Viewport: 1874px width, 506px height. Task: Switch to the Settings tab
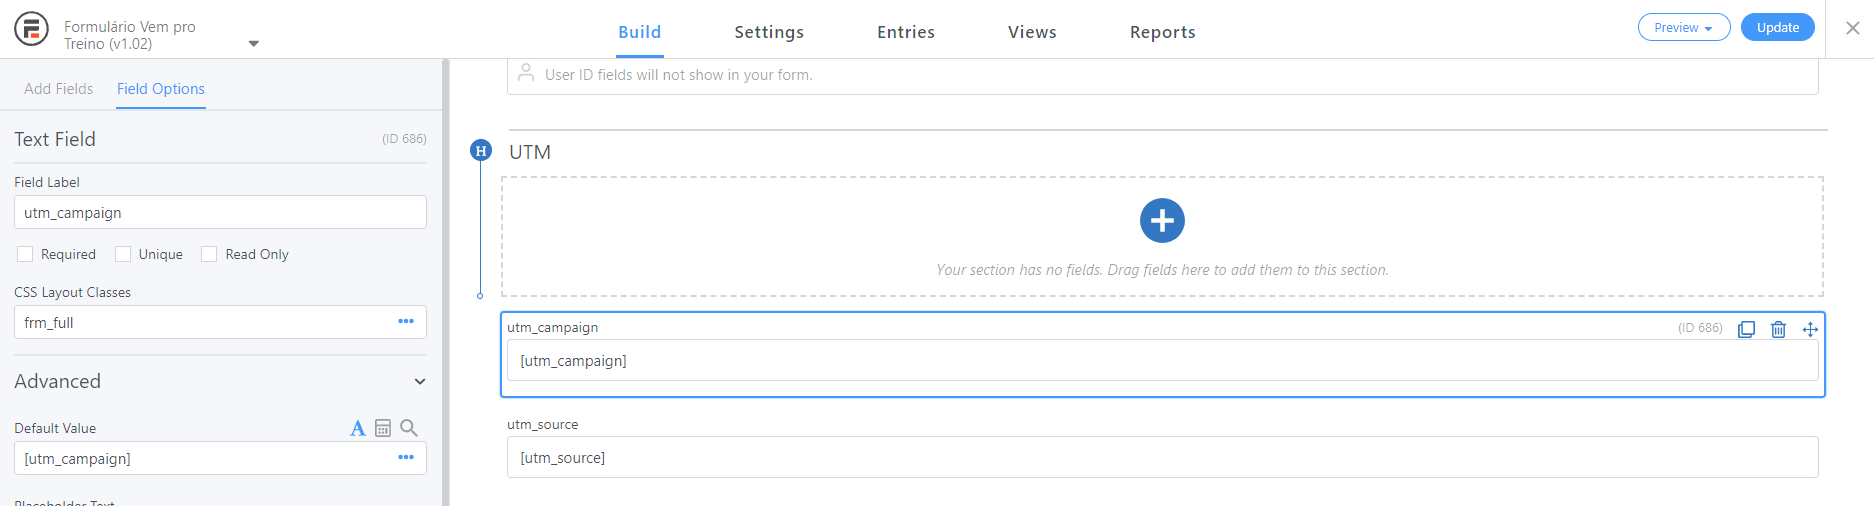coord(768,32)
